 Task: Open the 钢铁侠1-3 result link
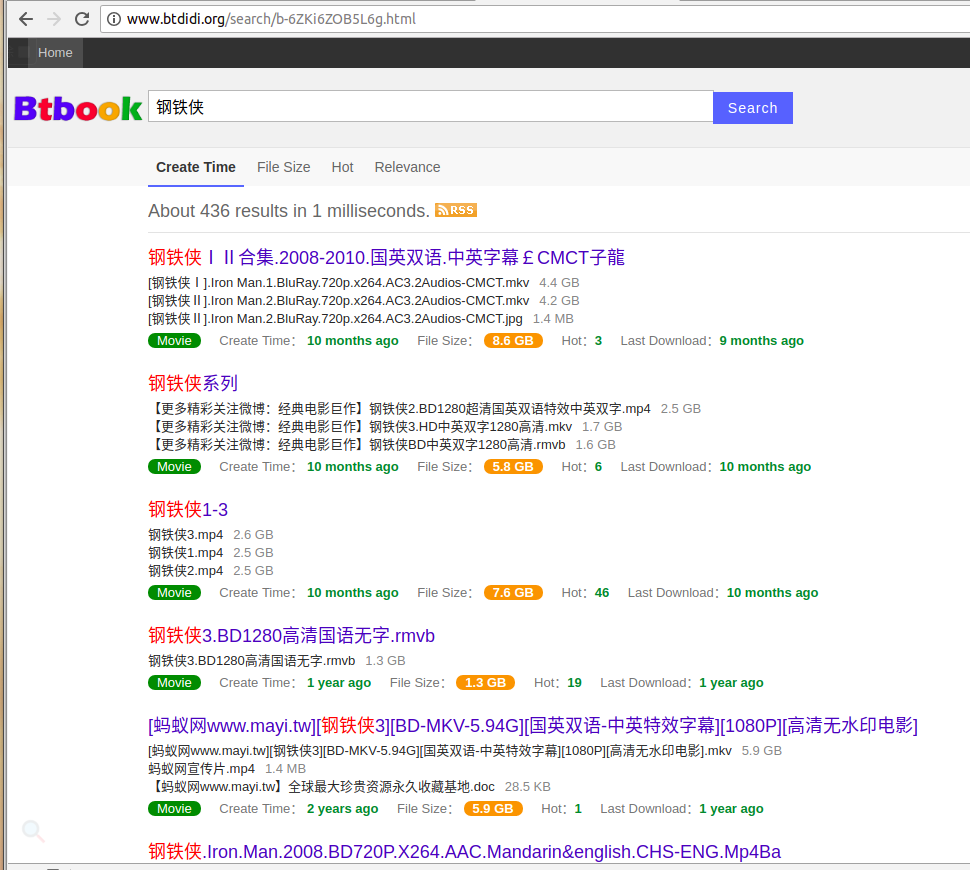[188, 509]
